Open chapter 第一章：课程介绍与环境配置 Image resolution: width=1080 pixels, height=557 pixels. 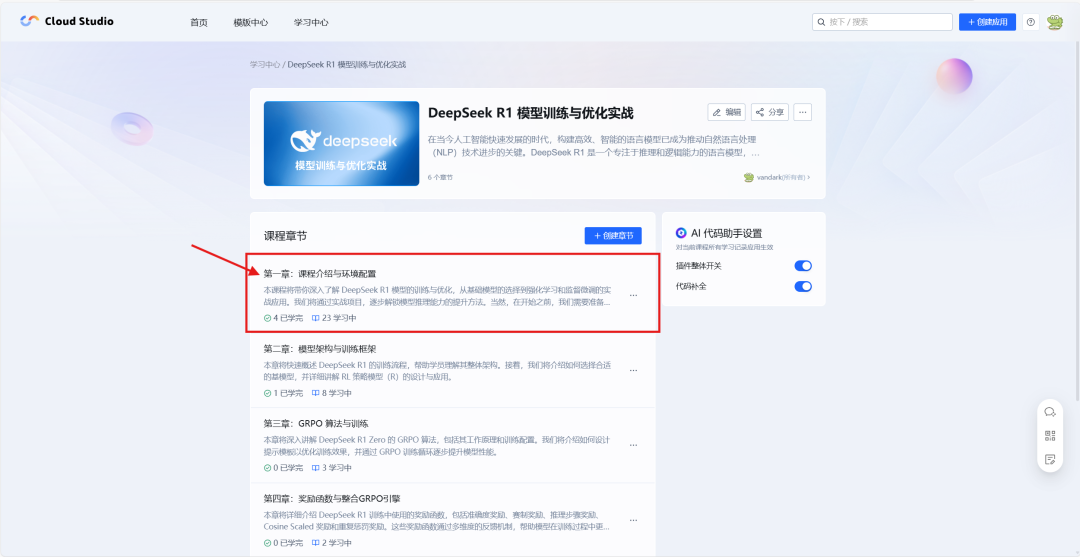(x=320, y=274)
